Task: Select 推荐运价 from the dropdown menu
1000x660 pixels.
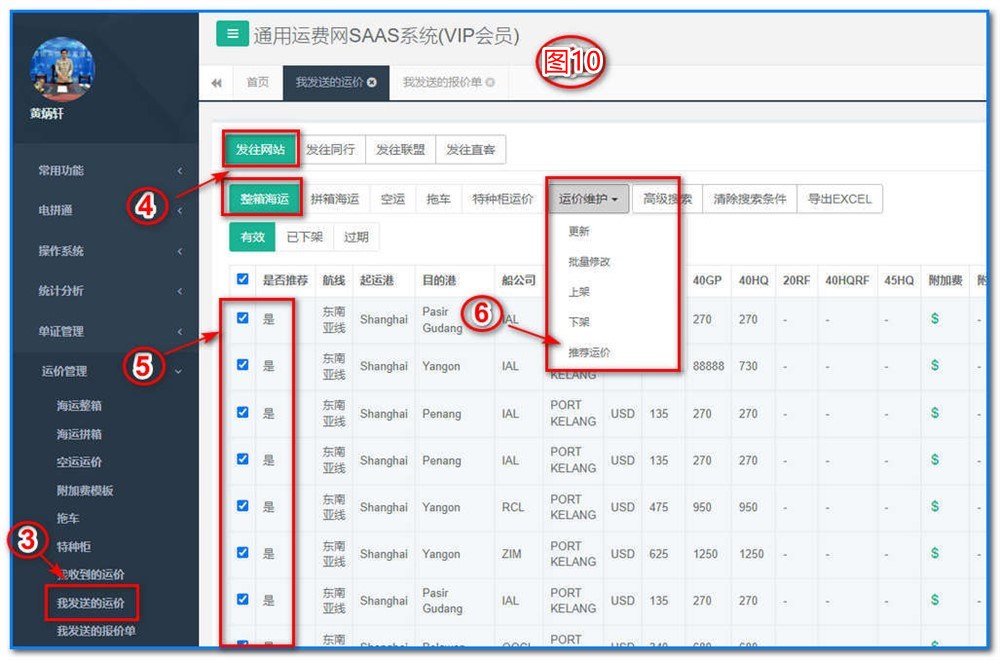Action: coord(589,353)
